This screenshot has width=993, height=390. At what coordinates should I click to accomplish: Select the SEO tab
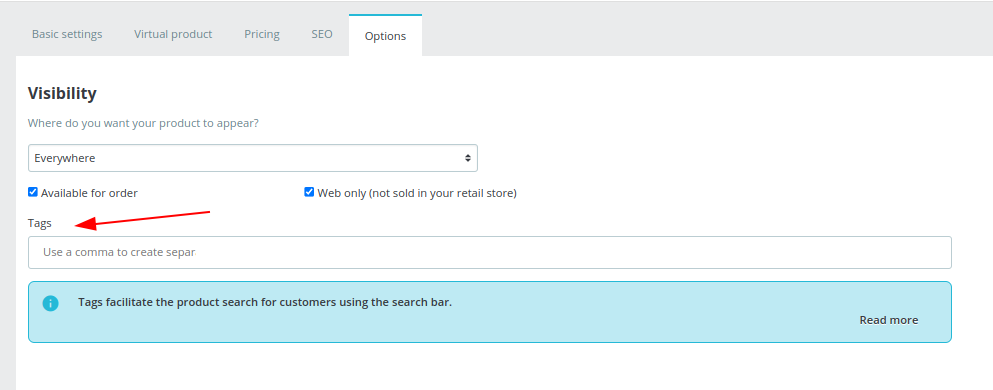(x=322, y=34)
